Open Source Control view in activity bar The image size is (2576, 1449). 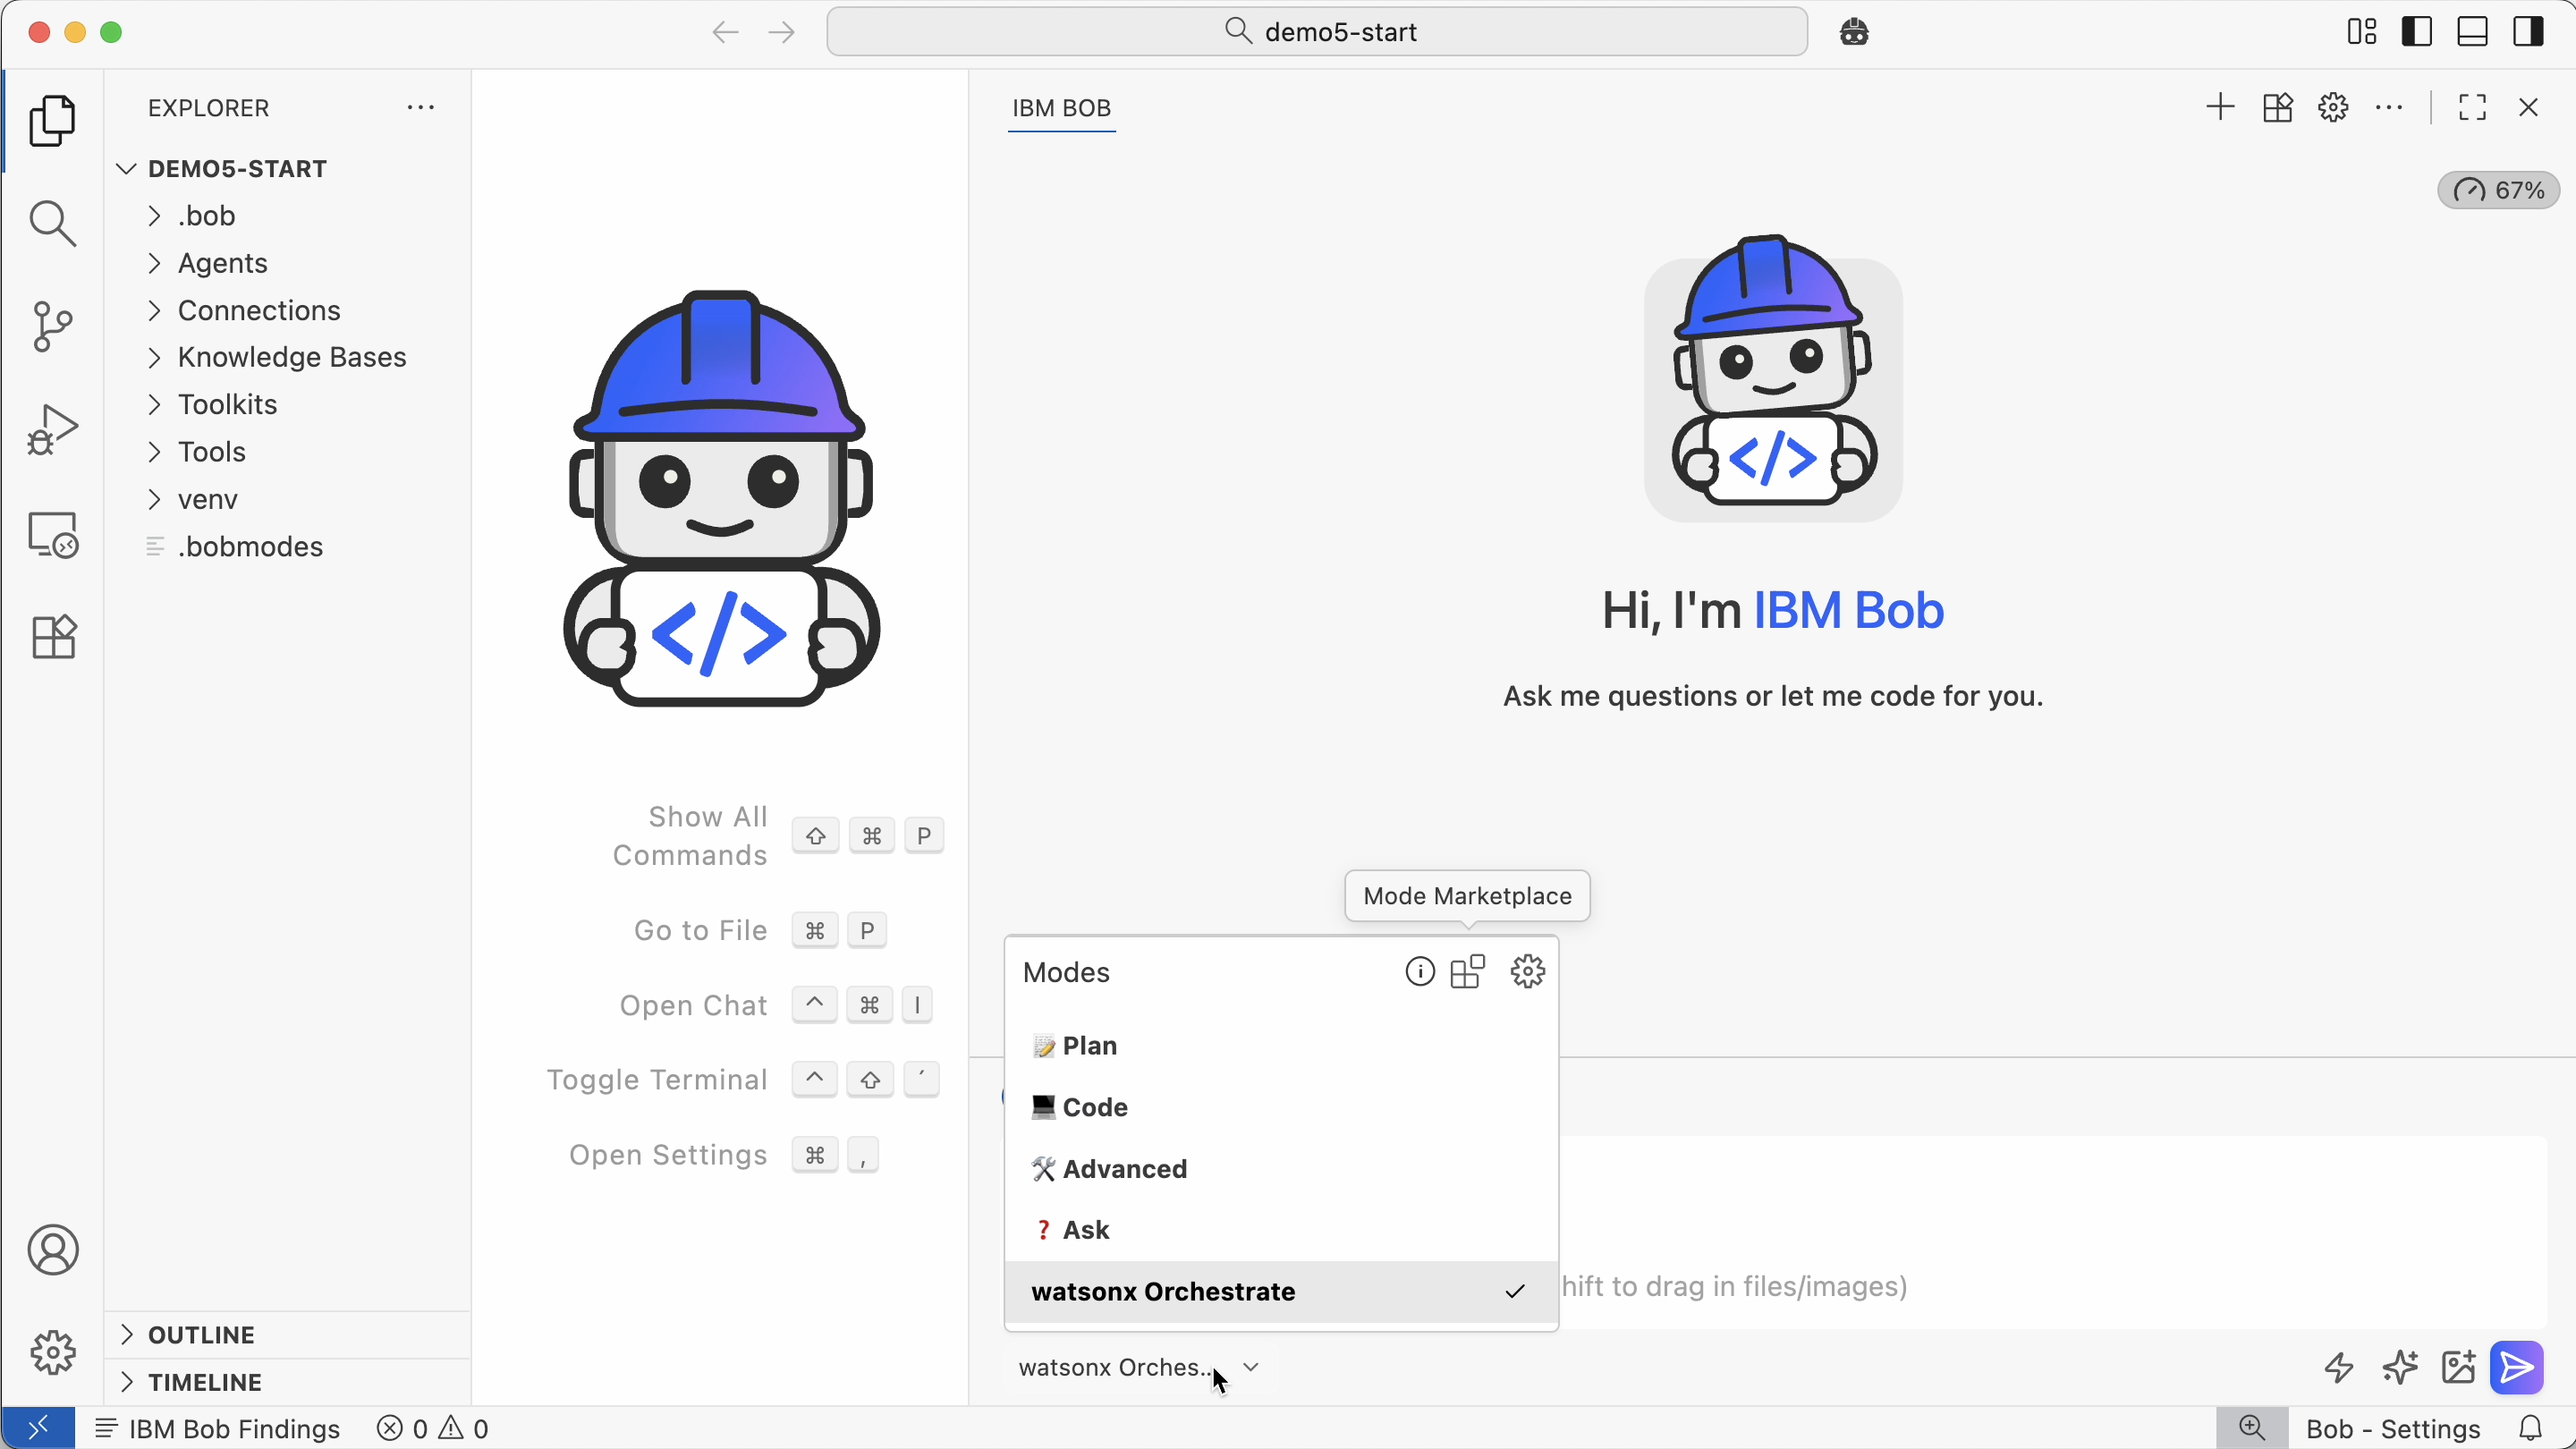click(52, 326)
